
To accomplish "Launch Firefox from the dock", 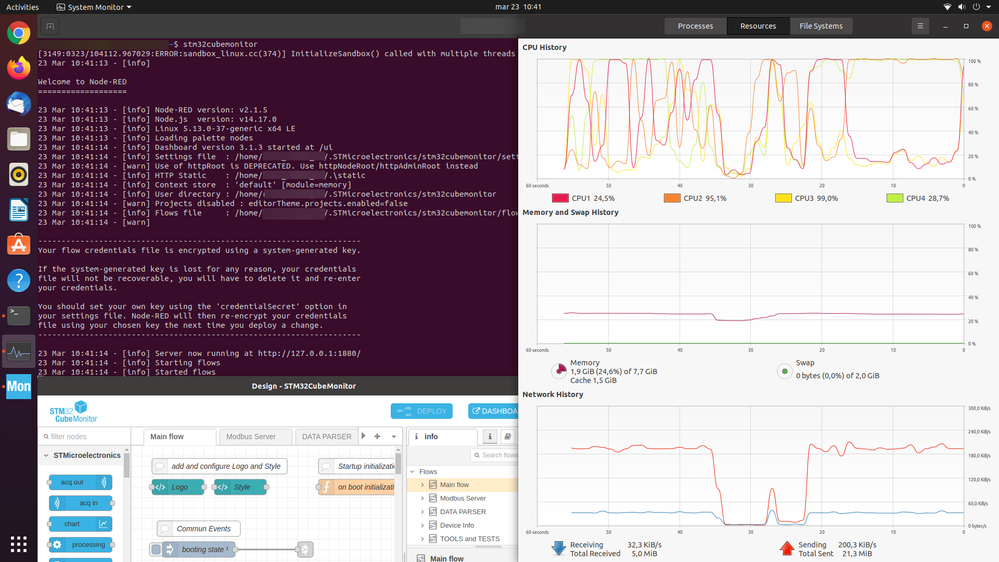I will pyautogui.click(x=18, y=68).
